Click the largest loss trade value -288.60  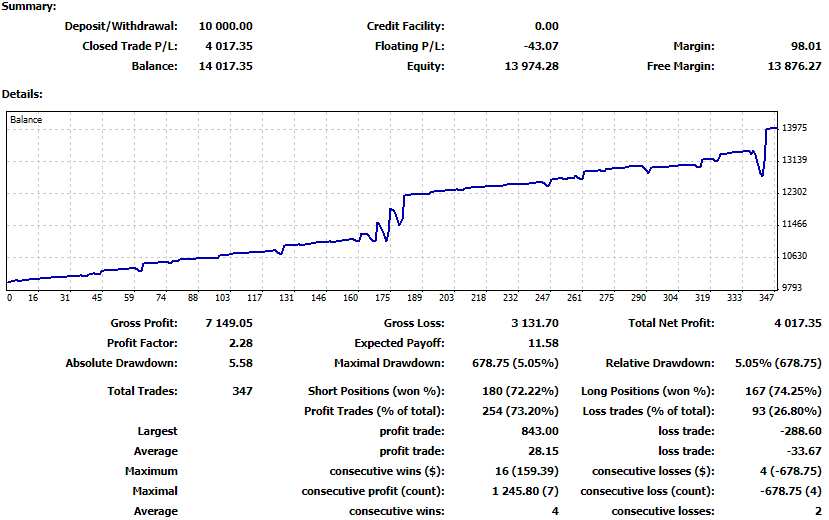click(801, 431)
